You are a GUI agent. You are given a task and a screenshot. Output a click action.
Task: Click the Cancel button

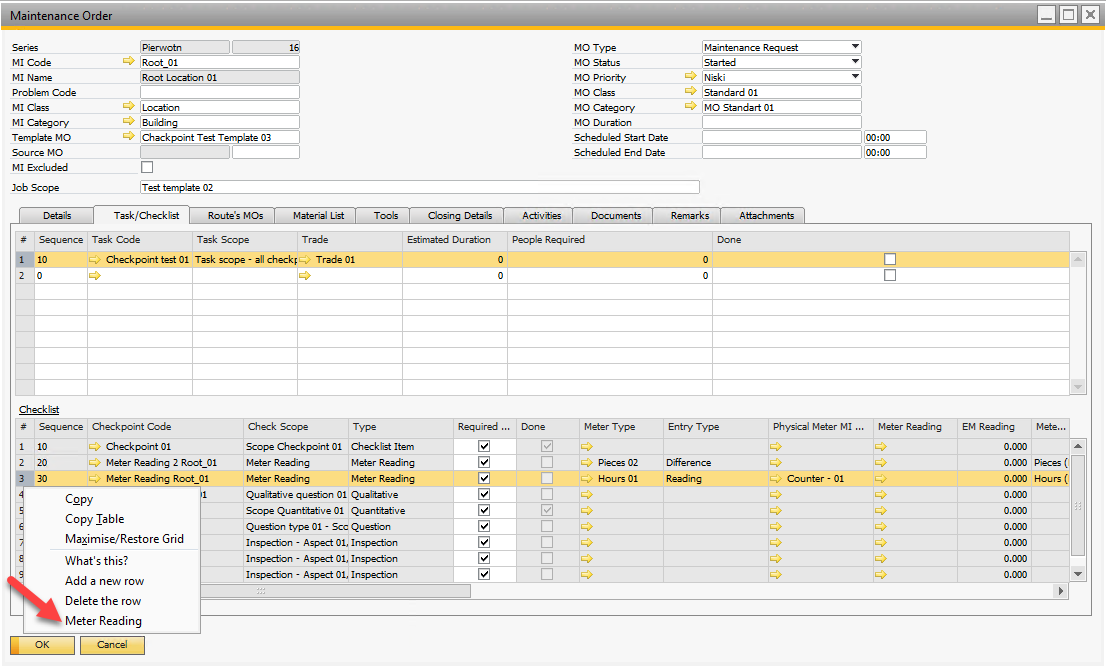tap(112, 645)
